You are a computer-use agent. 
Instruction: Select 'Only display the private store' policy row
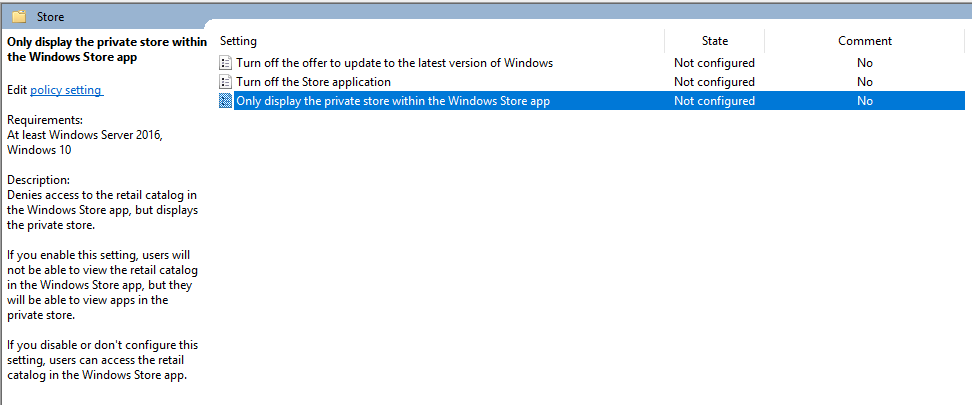392,101
